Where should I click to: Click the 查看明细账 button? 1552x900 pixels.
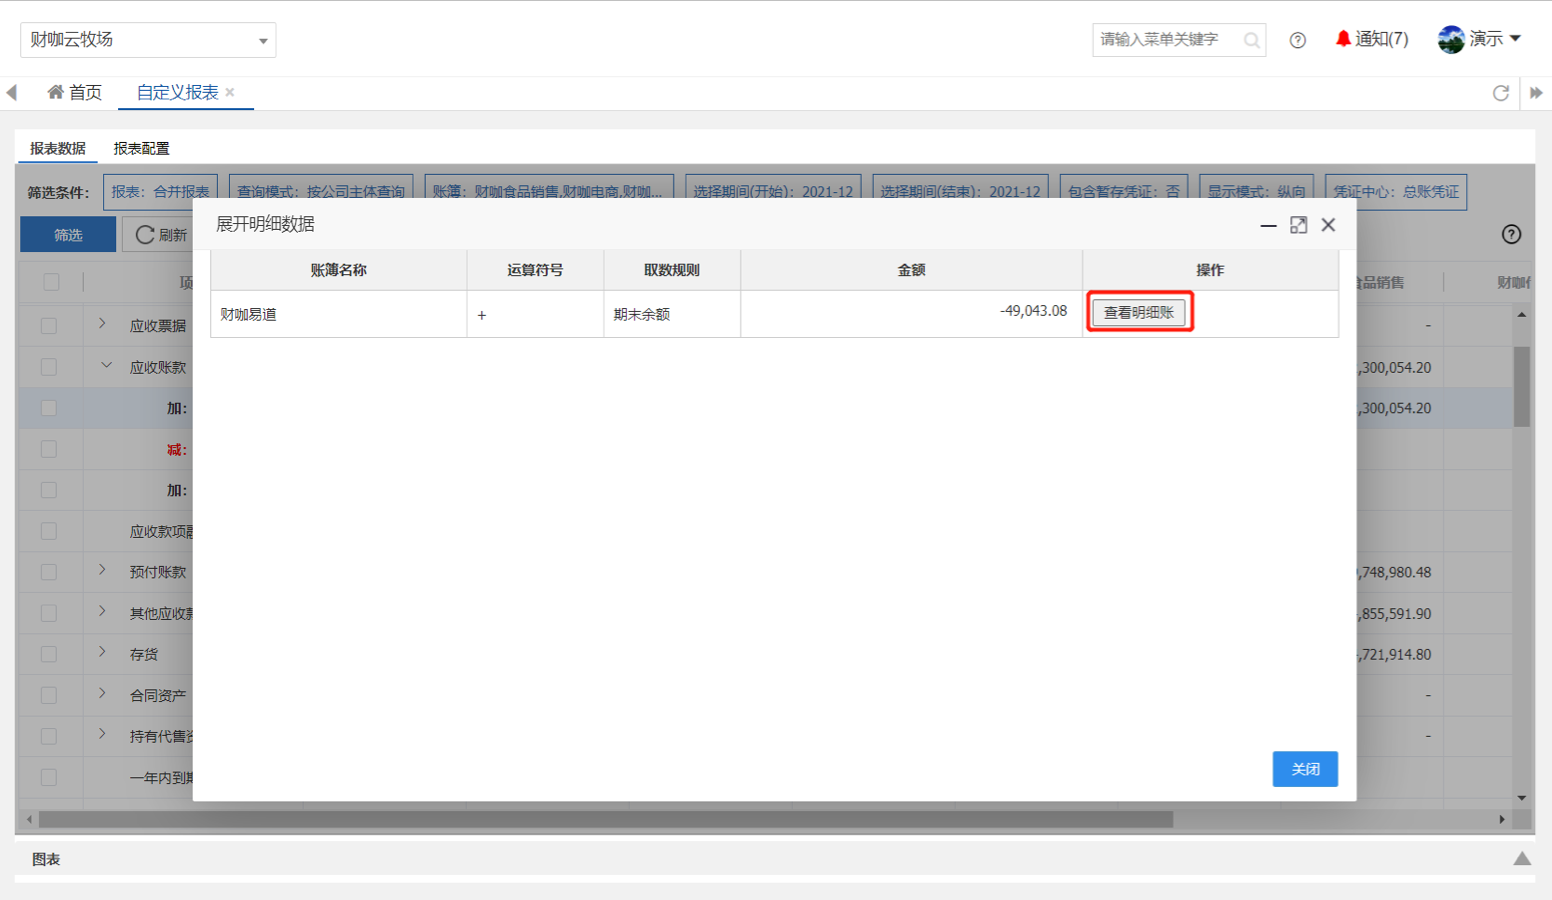tap(1139, 313)
